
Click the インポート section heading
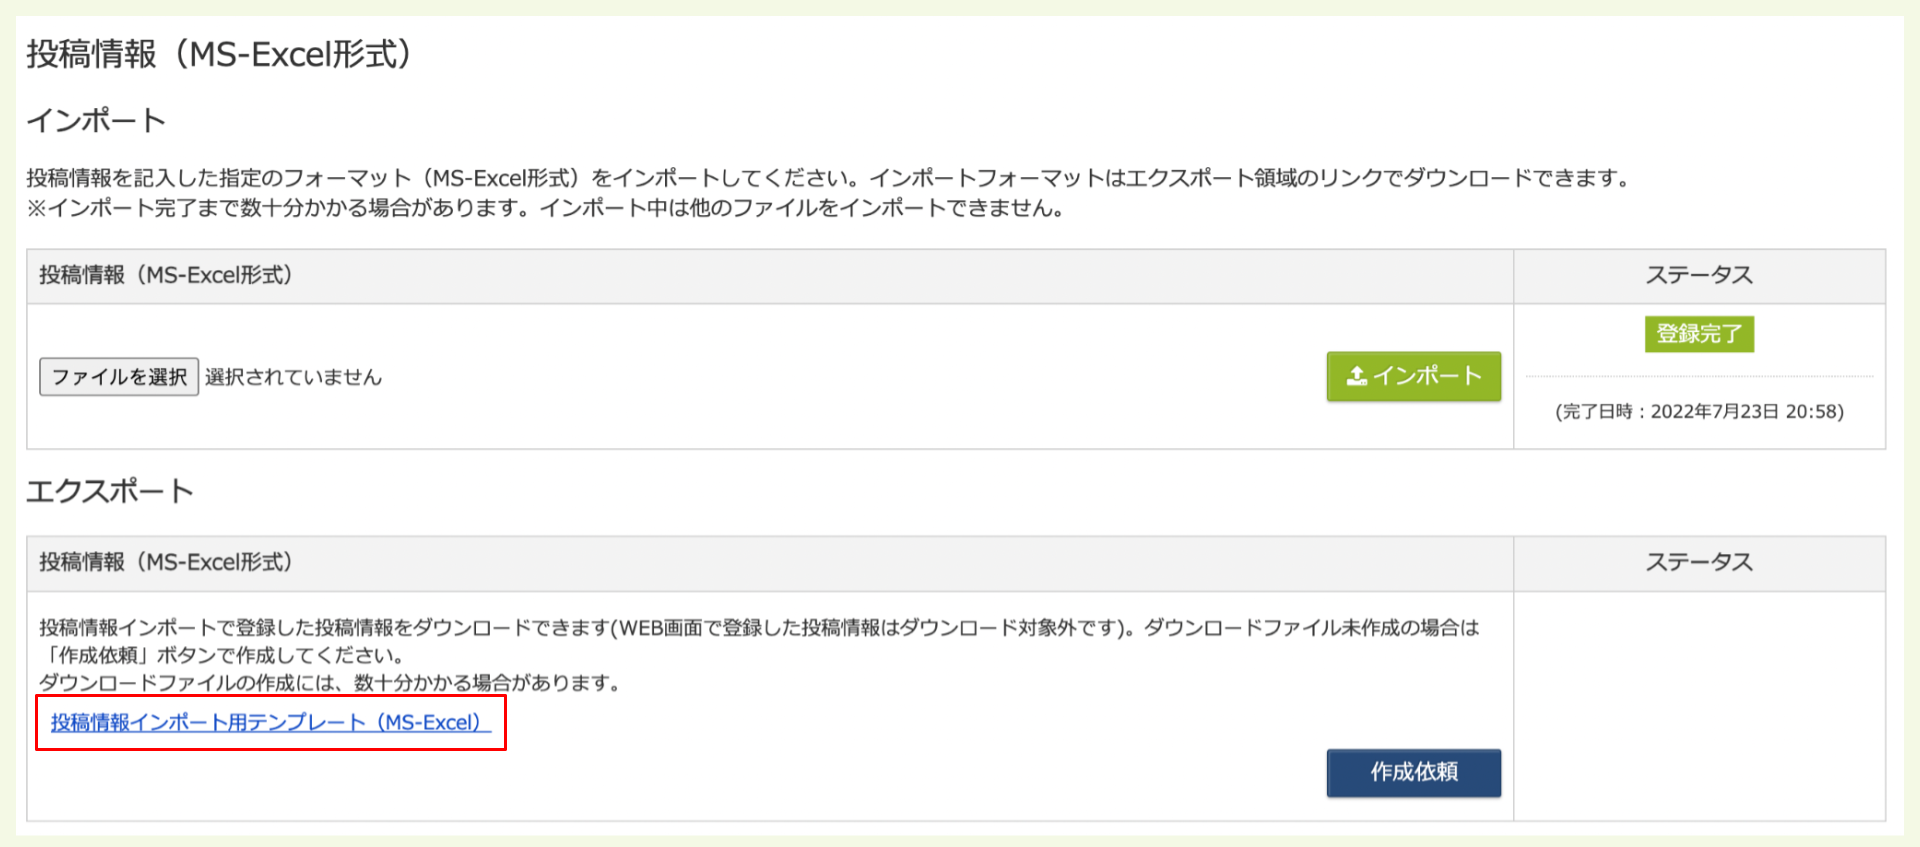[x=96, y=120]
